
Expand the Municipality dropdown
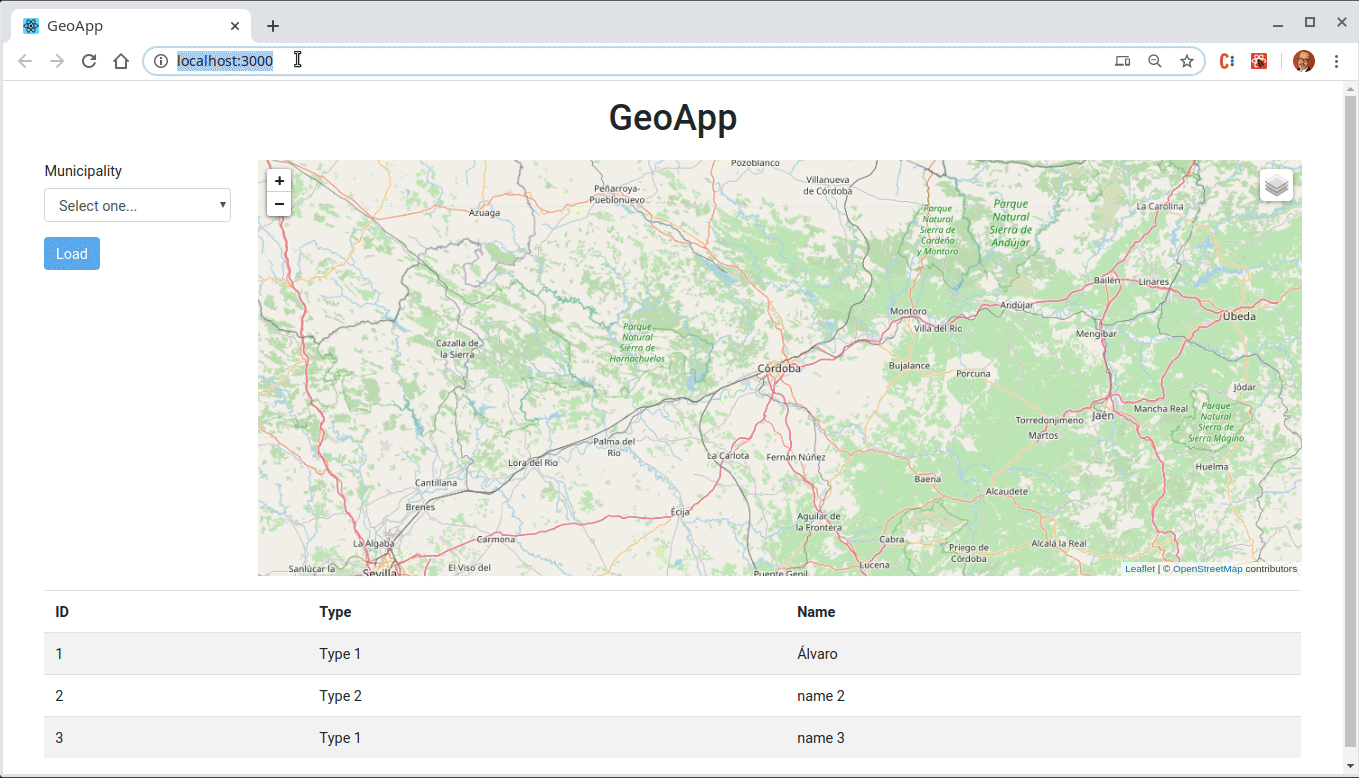[x=137, y=205]
